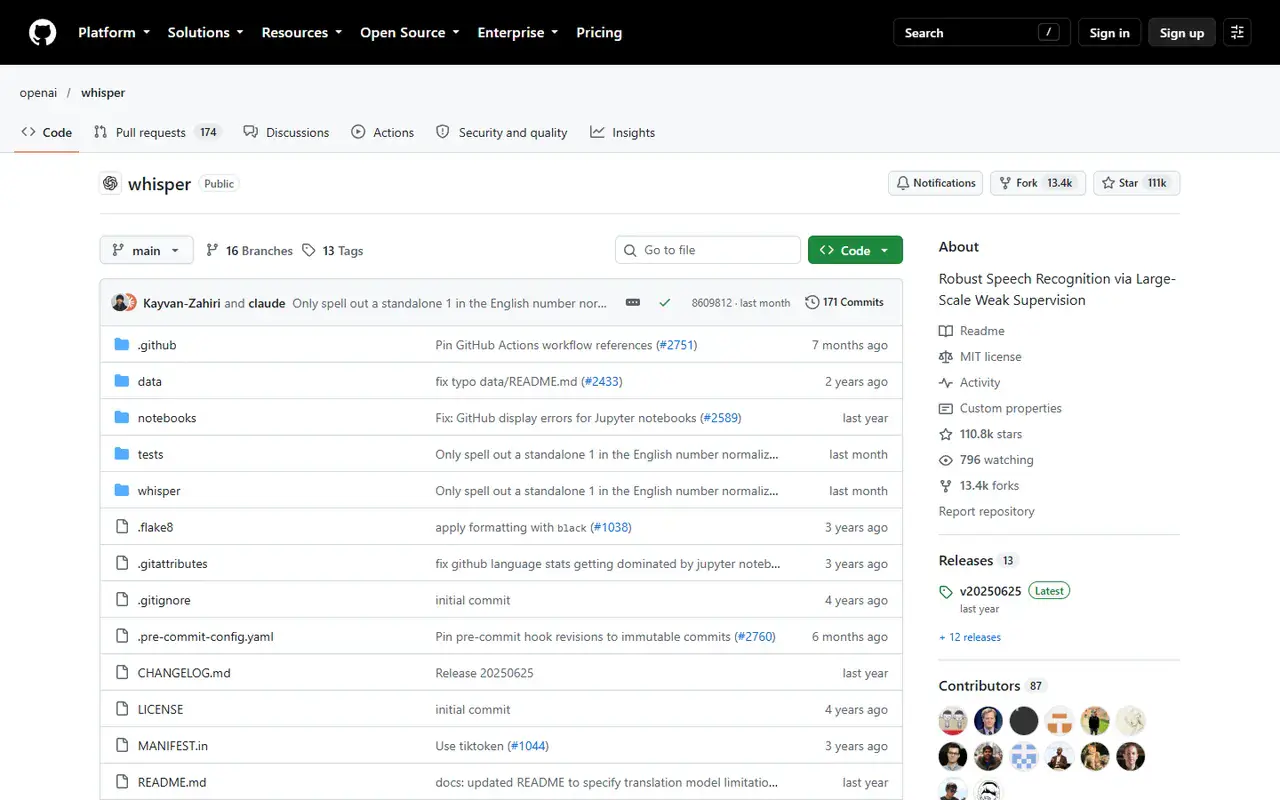Open the commit details ellipsis button
This screenshot has width=1280, height=800.
[x=633, y=302]
